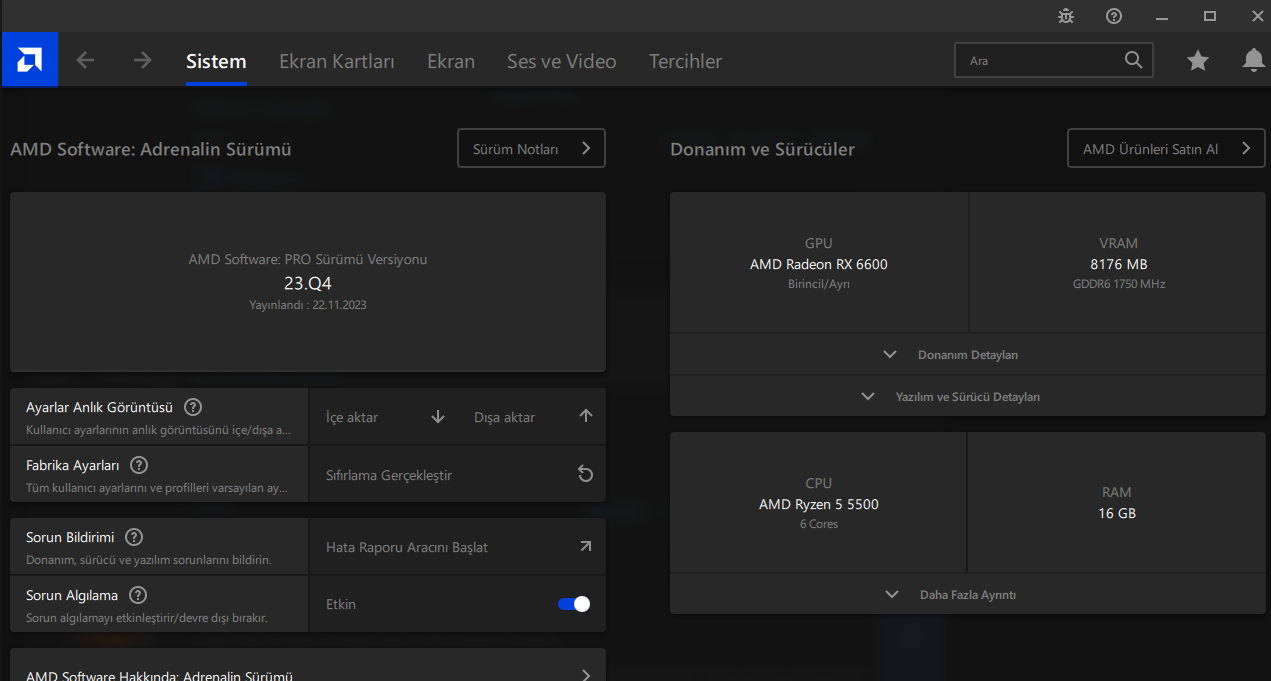Open help question mark in title bar
Screen dimensions: 1271x681
point(1114,16)
